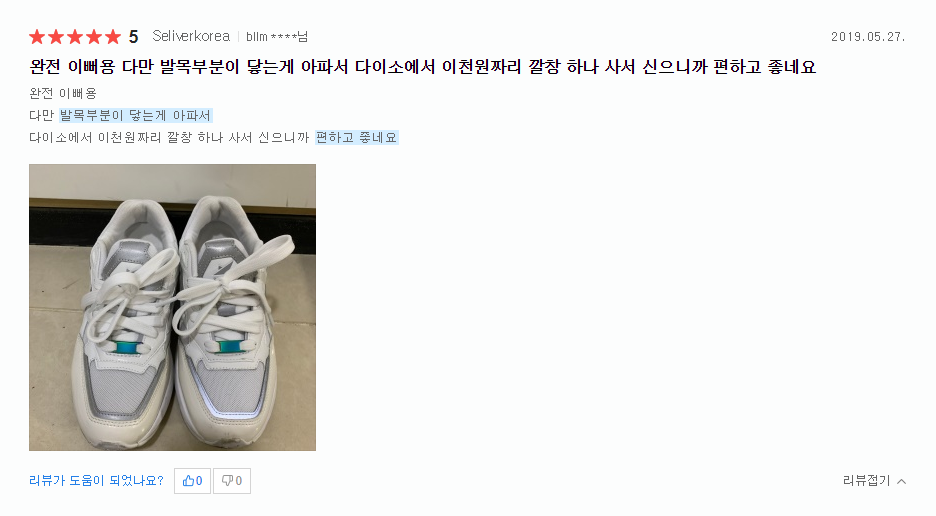Open the white sneakers review photo
Viewport: 936px width, 516px height.
pos(173,308)
